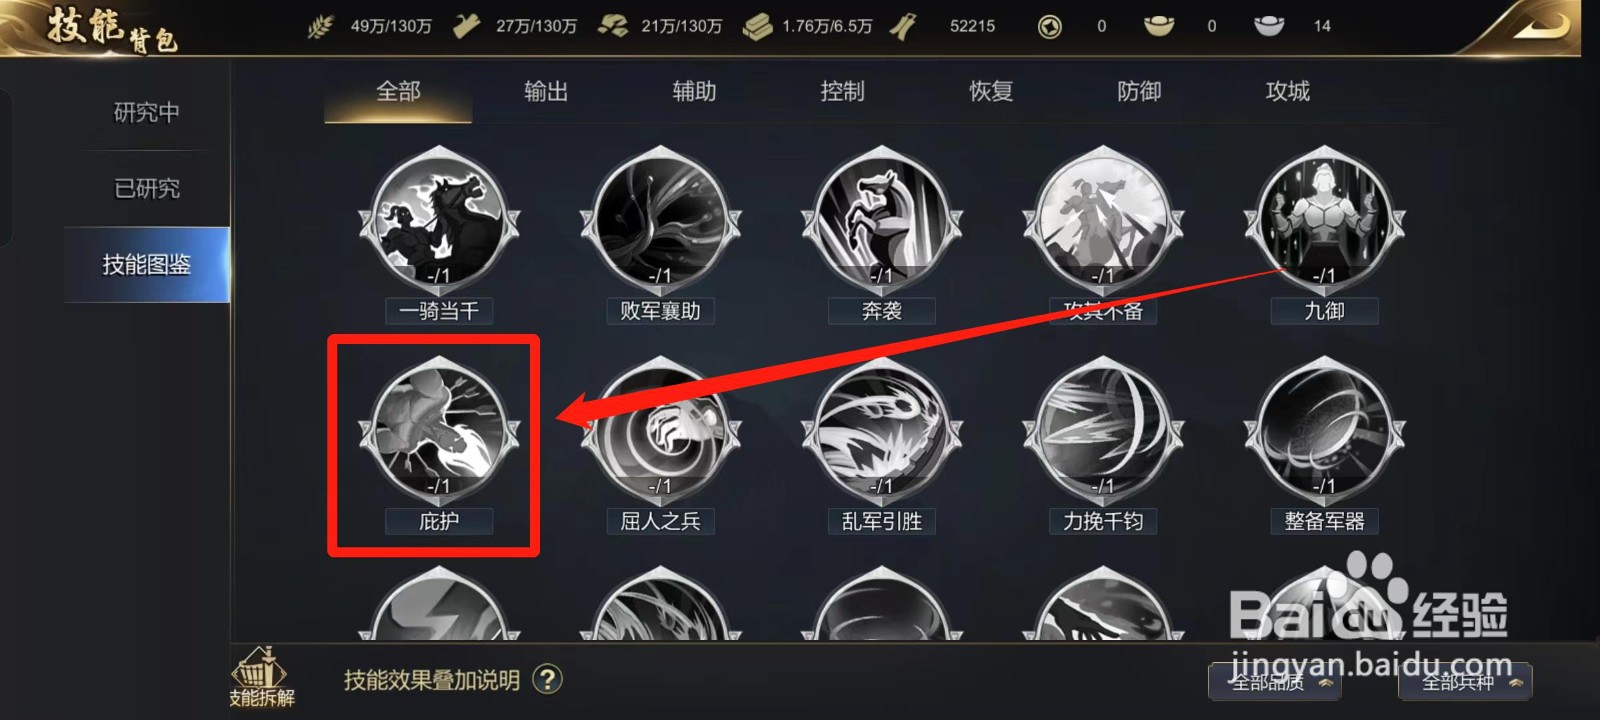This screenshot has height=720, width=1600.
Task: Open the 防御 category tab
Action: (x=1139, y=92)
